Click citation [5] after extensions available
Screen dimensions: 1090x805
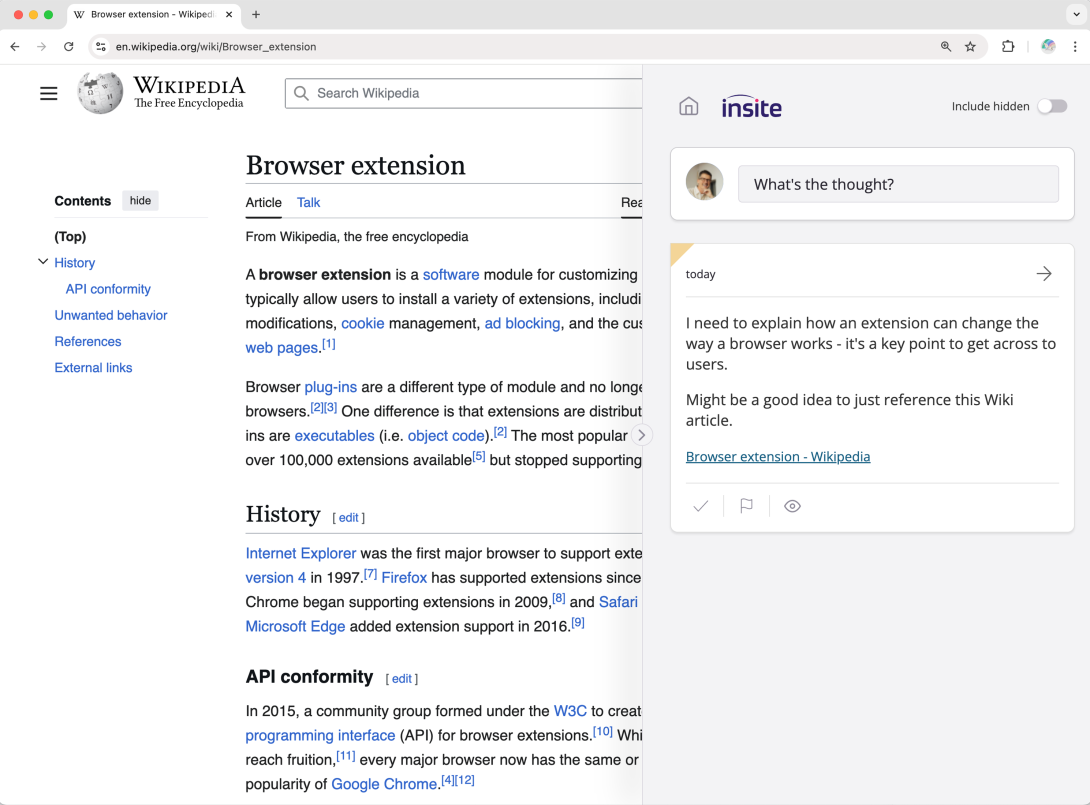pyautogui.click(x=479, y=456)
